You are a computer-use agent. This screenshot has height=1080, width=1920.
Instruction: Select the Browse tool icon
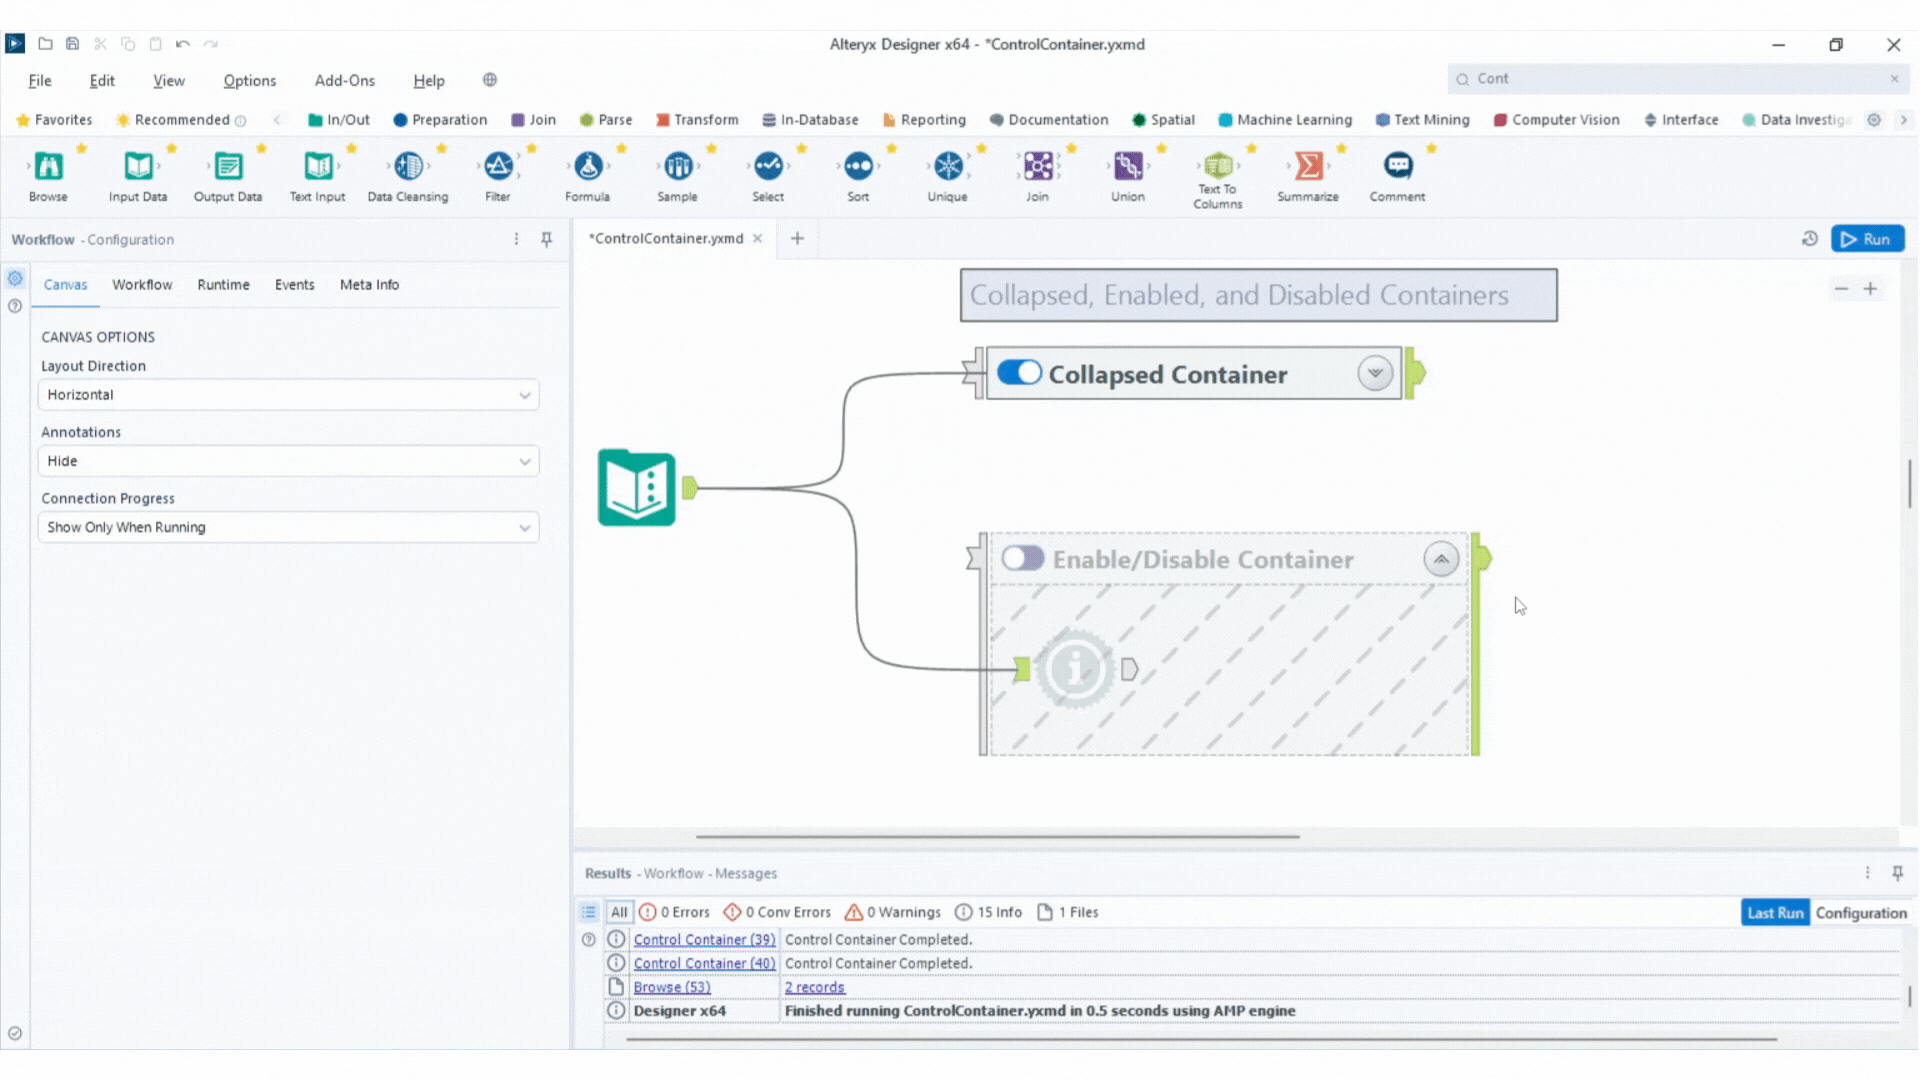[x=46, y=167]
